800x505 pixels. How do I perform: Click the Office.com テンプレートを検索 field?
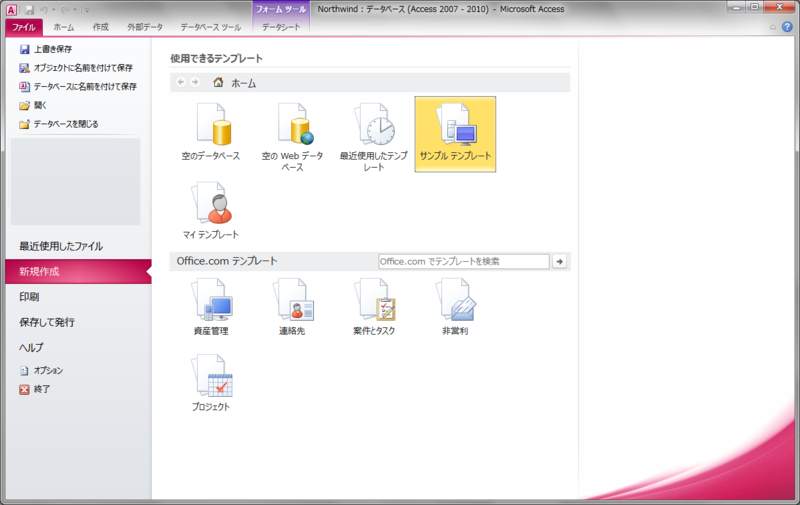(464, 261)
